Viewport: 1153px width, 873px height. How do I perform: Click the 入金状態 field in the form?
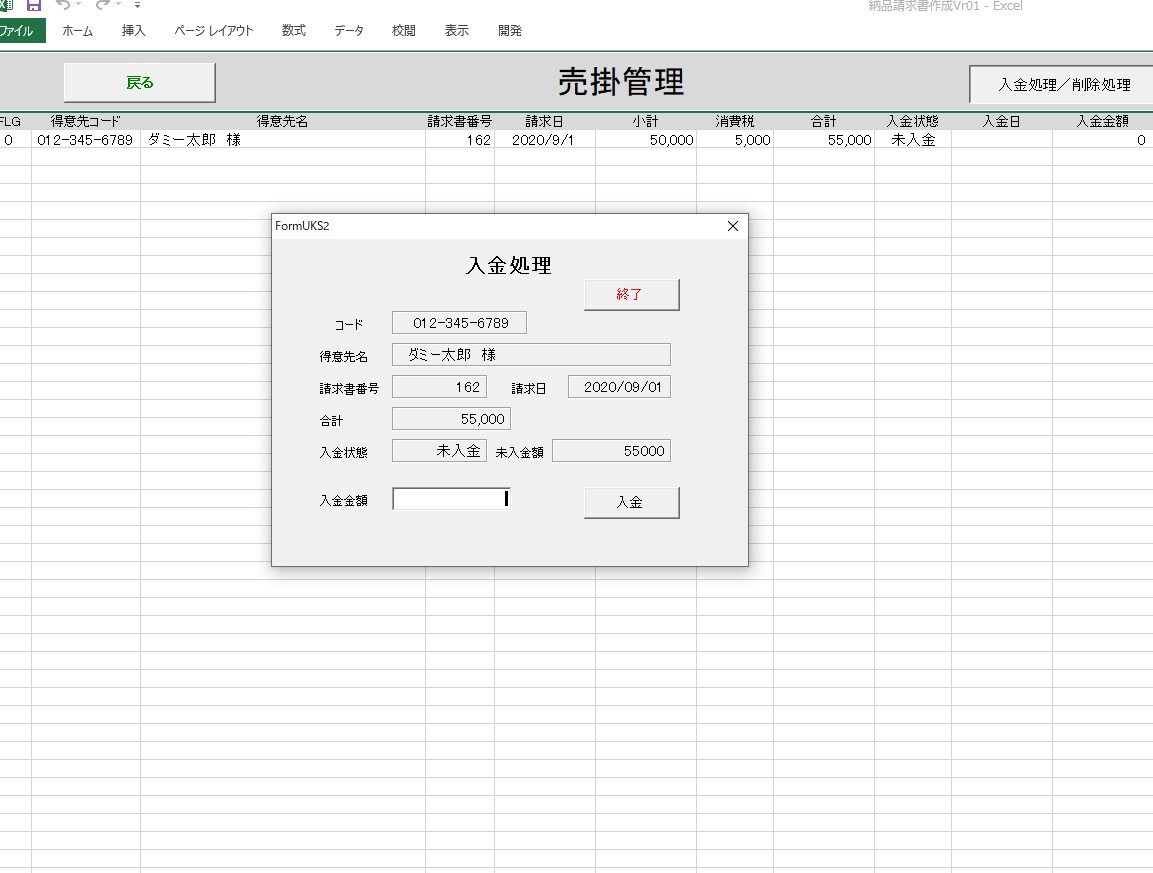(x=439, y=451)
